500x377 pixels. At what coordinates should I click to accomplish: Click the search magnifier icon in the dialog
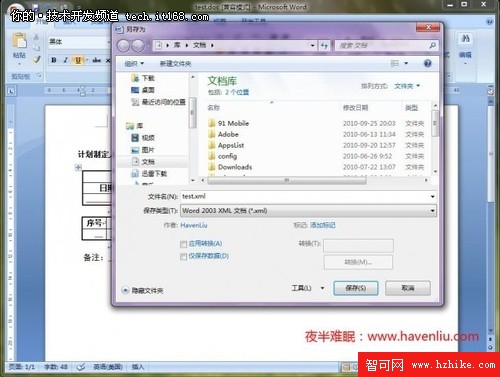coord(432,45)
